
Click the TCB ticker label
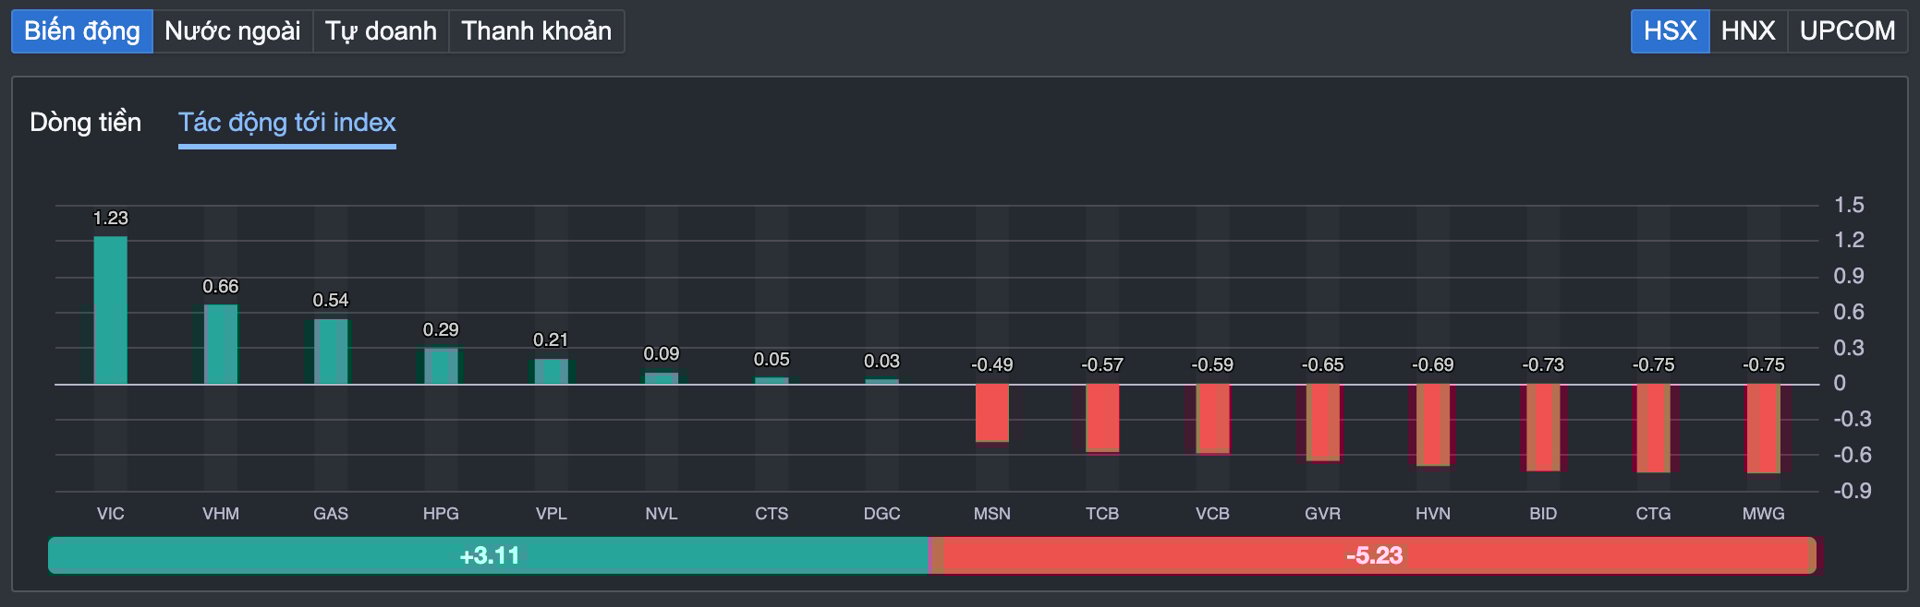coord(1102,513)
